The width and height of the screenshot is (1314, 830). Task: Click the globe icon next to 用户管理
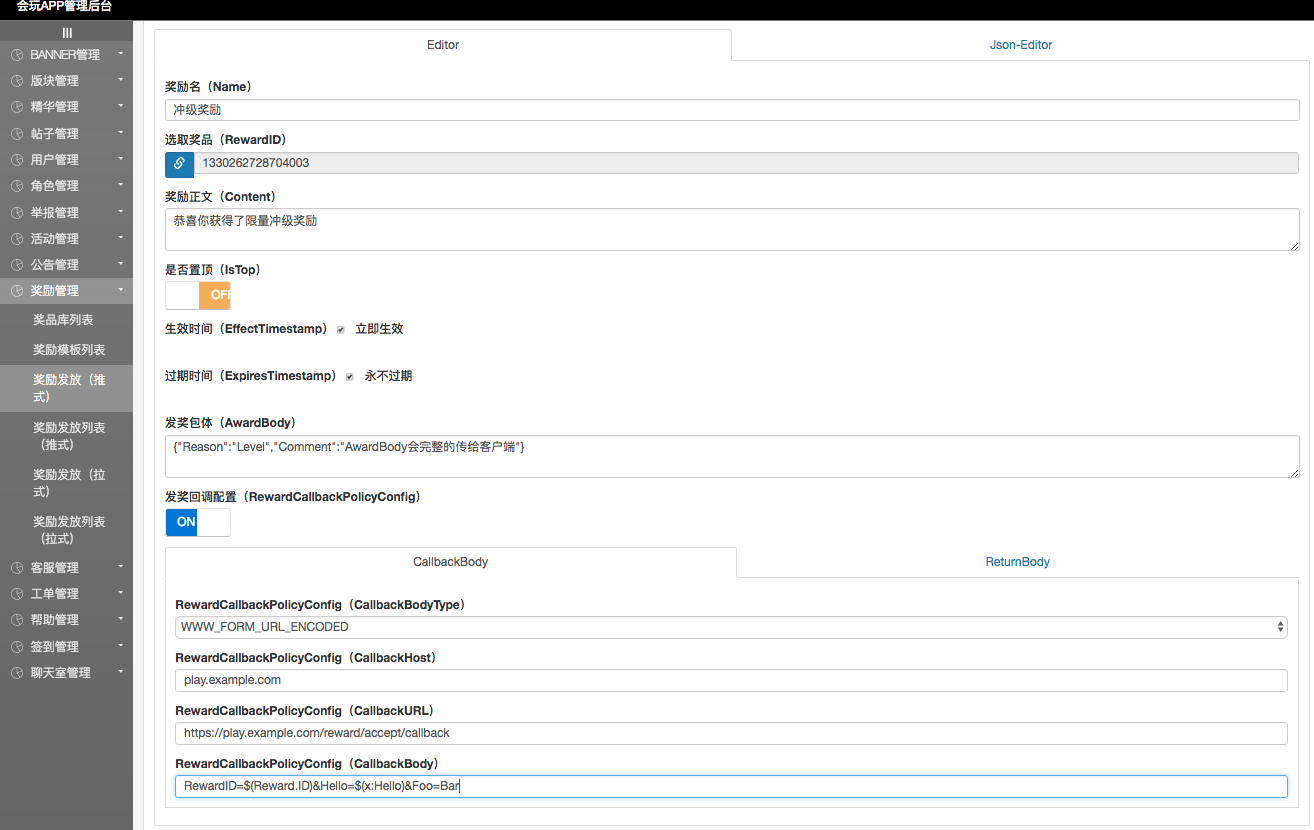tap(16, 159)
